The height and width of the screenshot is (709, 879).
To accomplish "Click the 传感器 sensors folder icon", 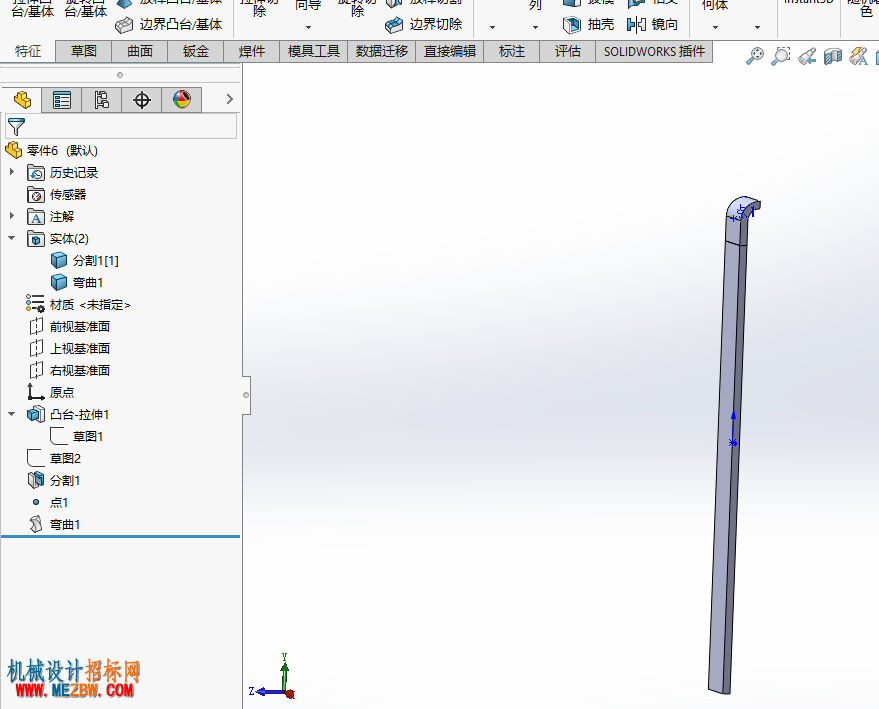I will (35, 194).
